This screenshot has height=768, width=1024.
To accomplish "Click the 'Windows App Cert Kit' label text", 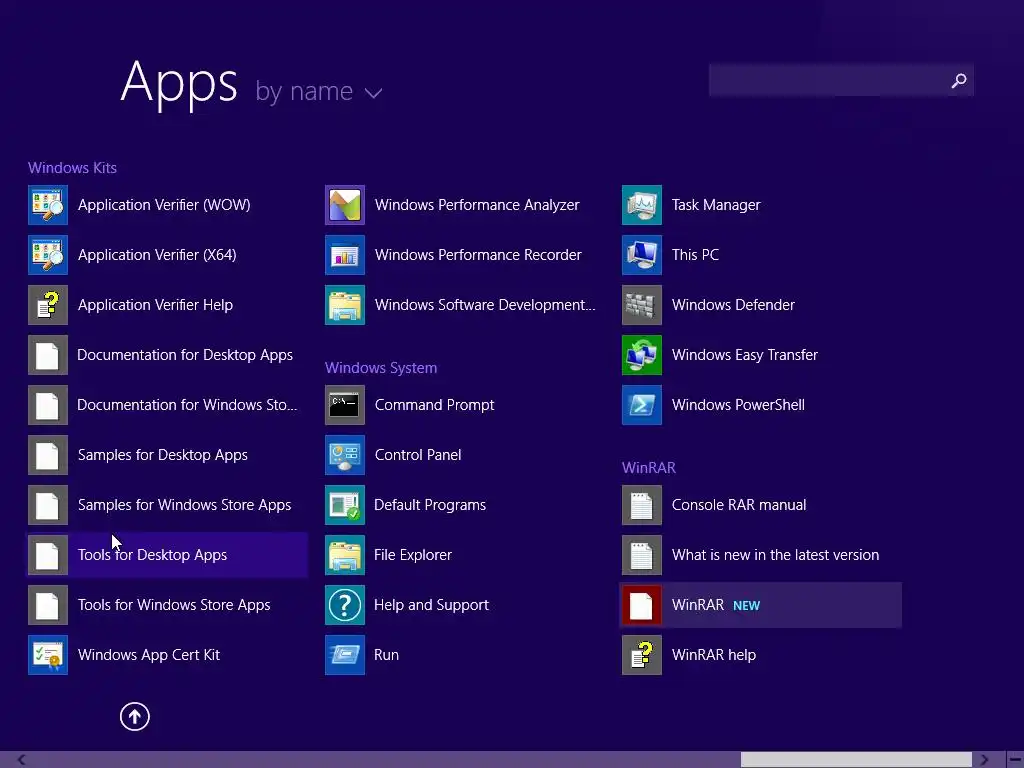I will [x=148, y=655].
